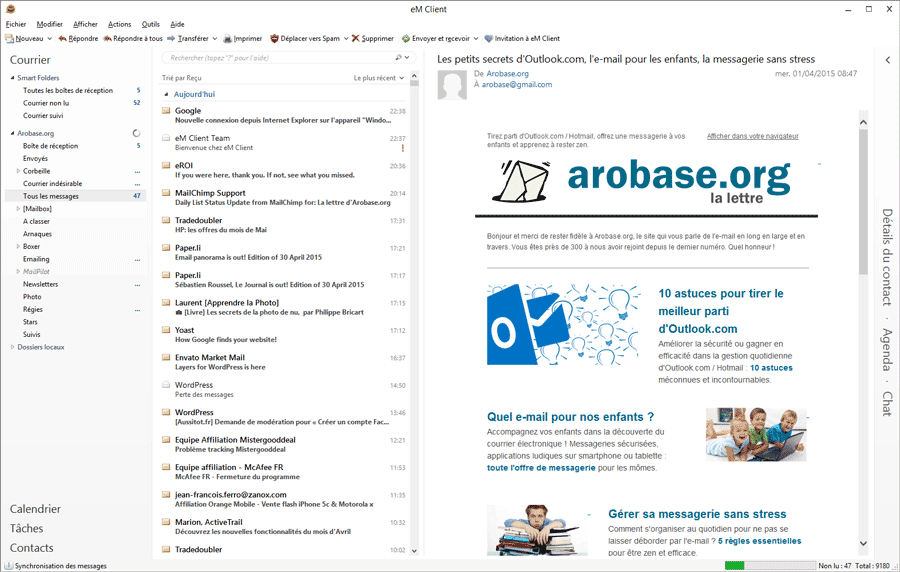Open the Nouveau dropdown arrow

[x=49, y=38]
